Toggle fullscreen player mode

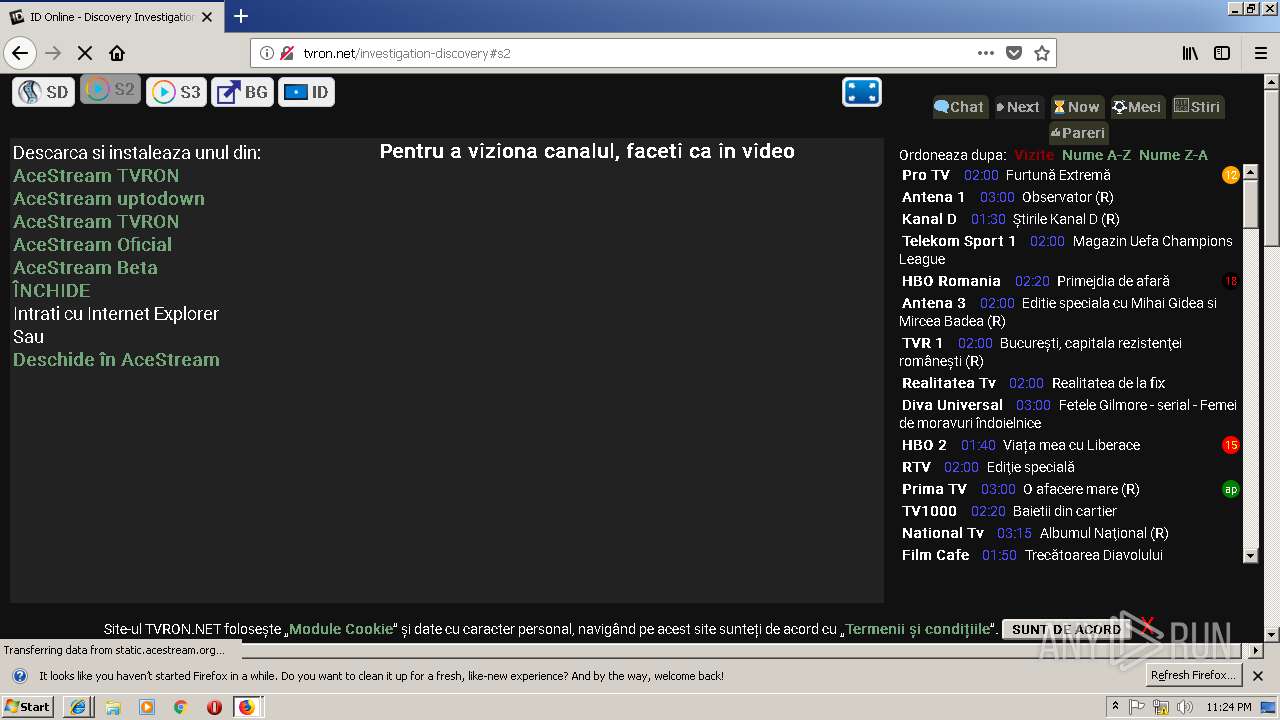tap(862, 92)
